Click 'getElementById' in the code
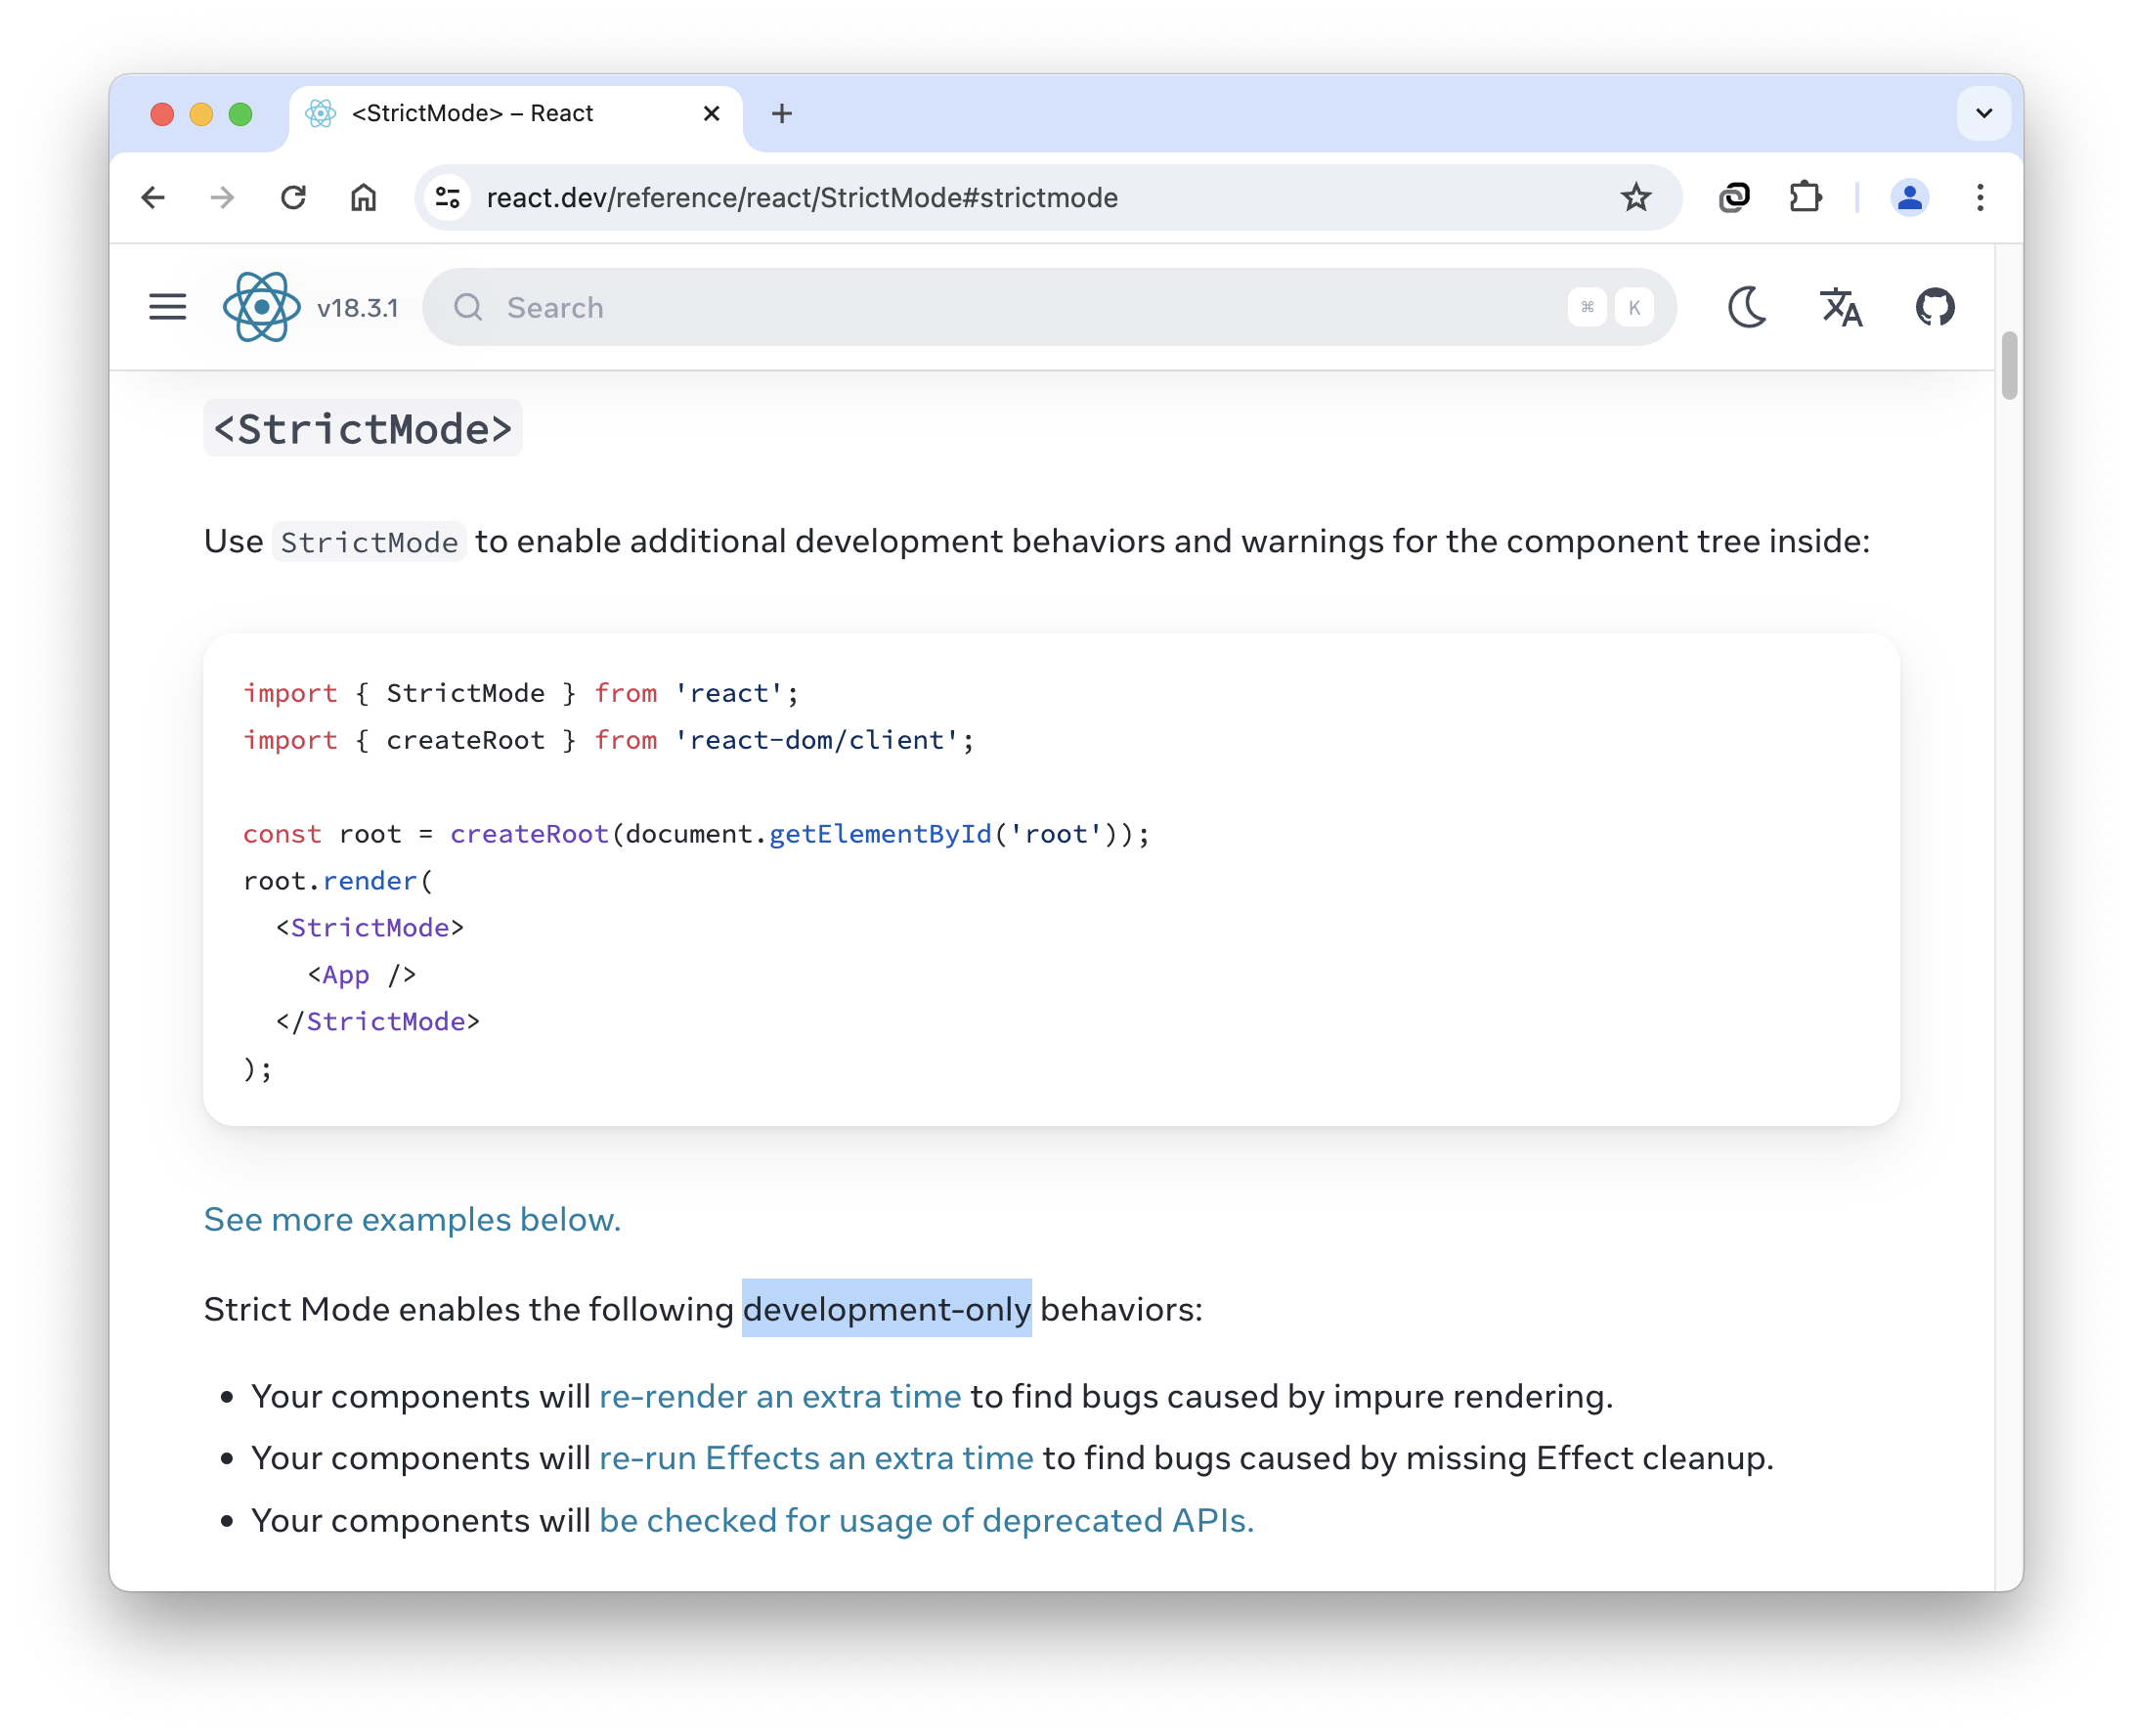2133x1736 pixels. pos(880,834)
